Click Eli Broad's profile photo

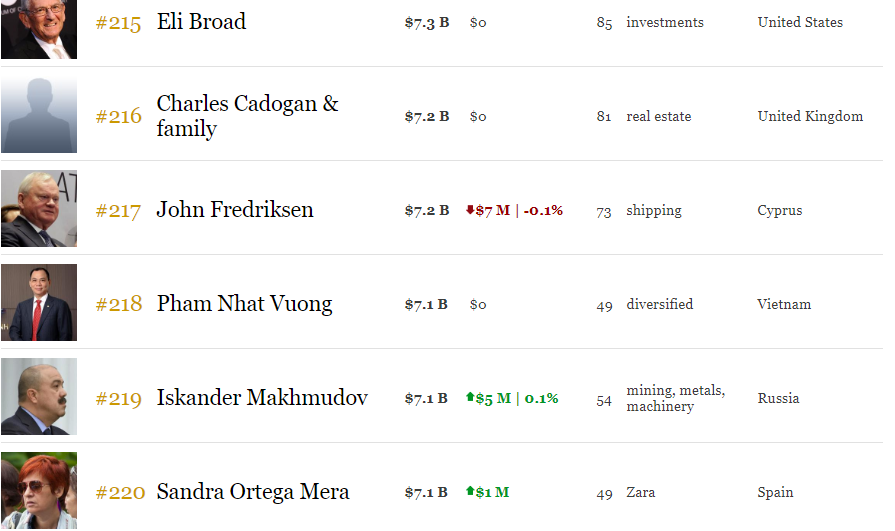(x=38, y=28)
